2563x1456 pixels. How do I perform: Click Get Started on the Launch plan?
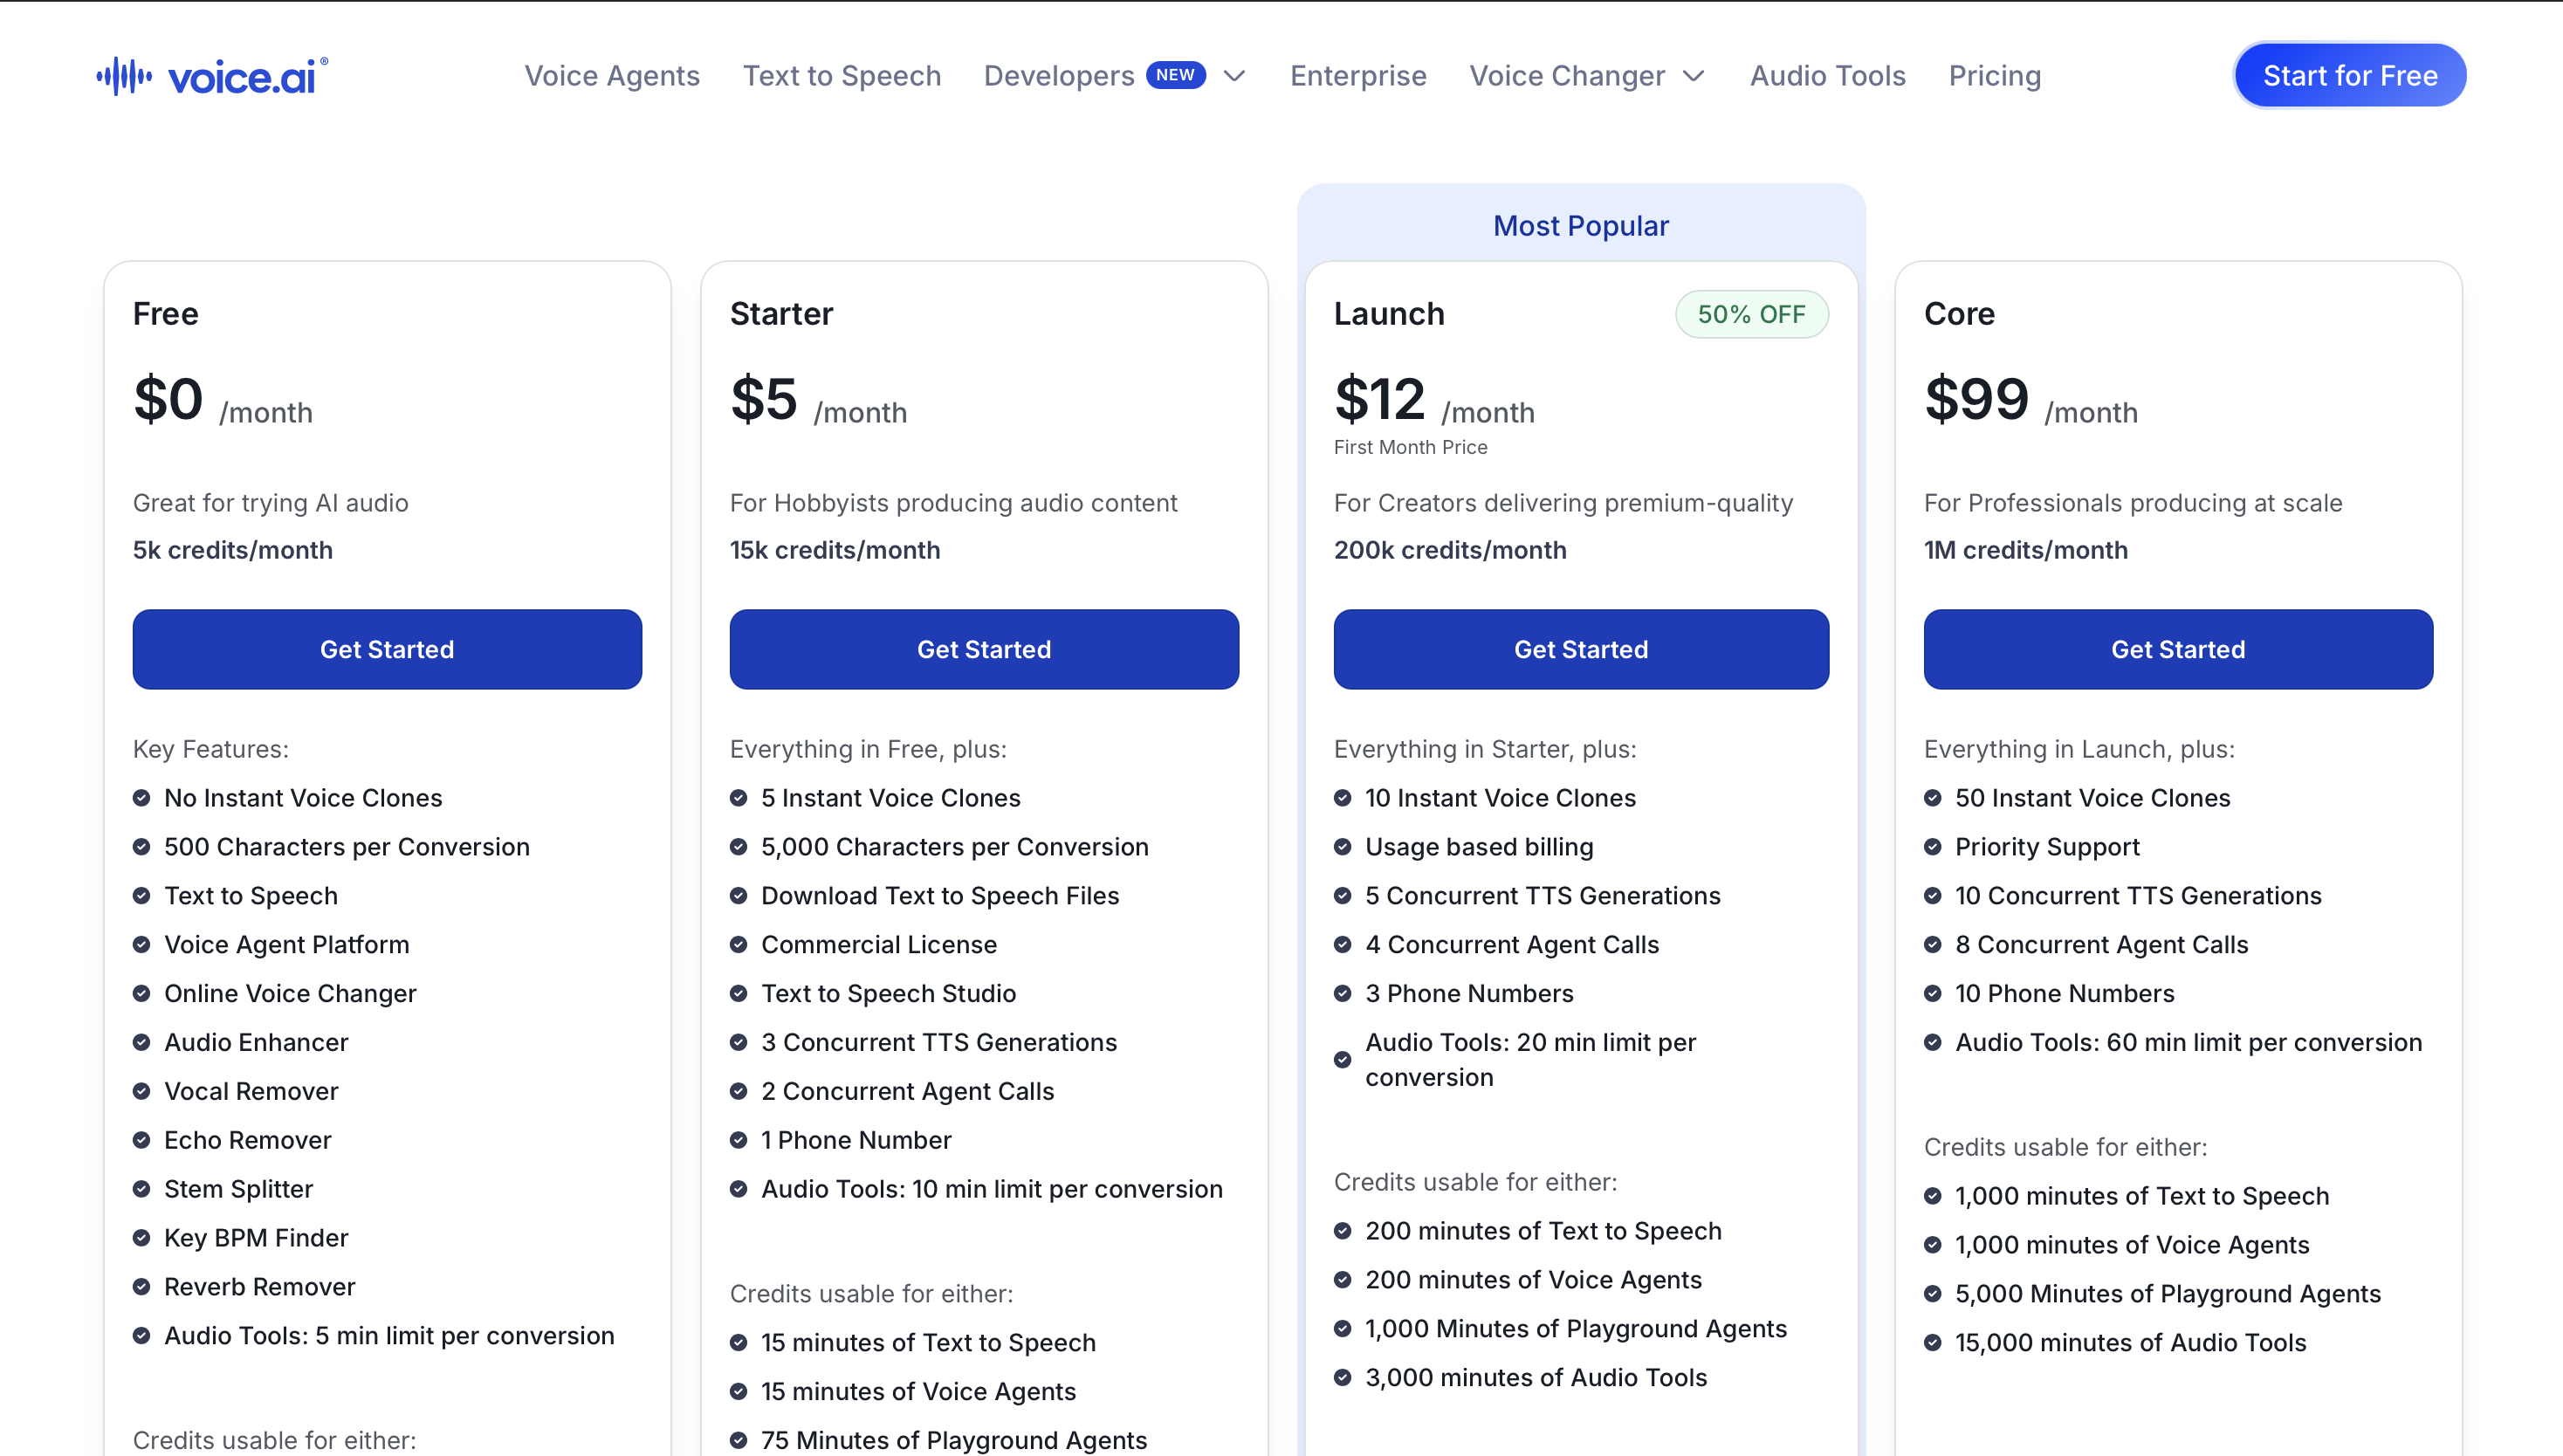(x=1581, y=649)
